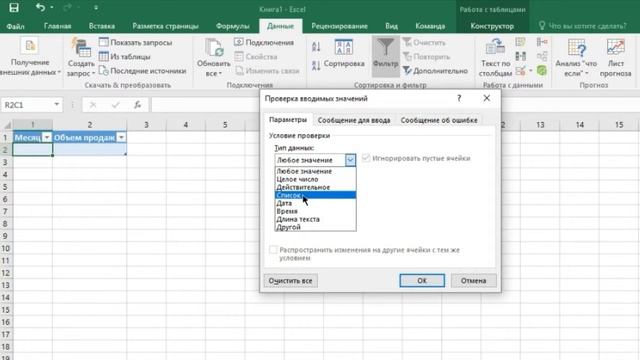Confirm the dialog with ОК

(x=422, y=281)
